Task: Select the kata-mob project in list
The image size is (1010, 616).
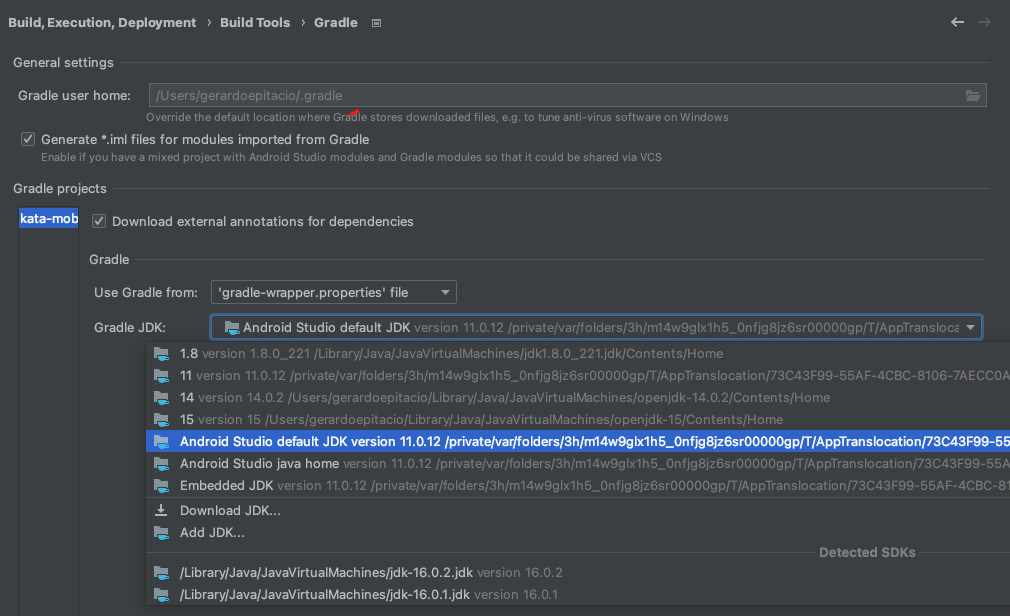Action: click(49, 219)
